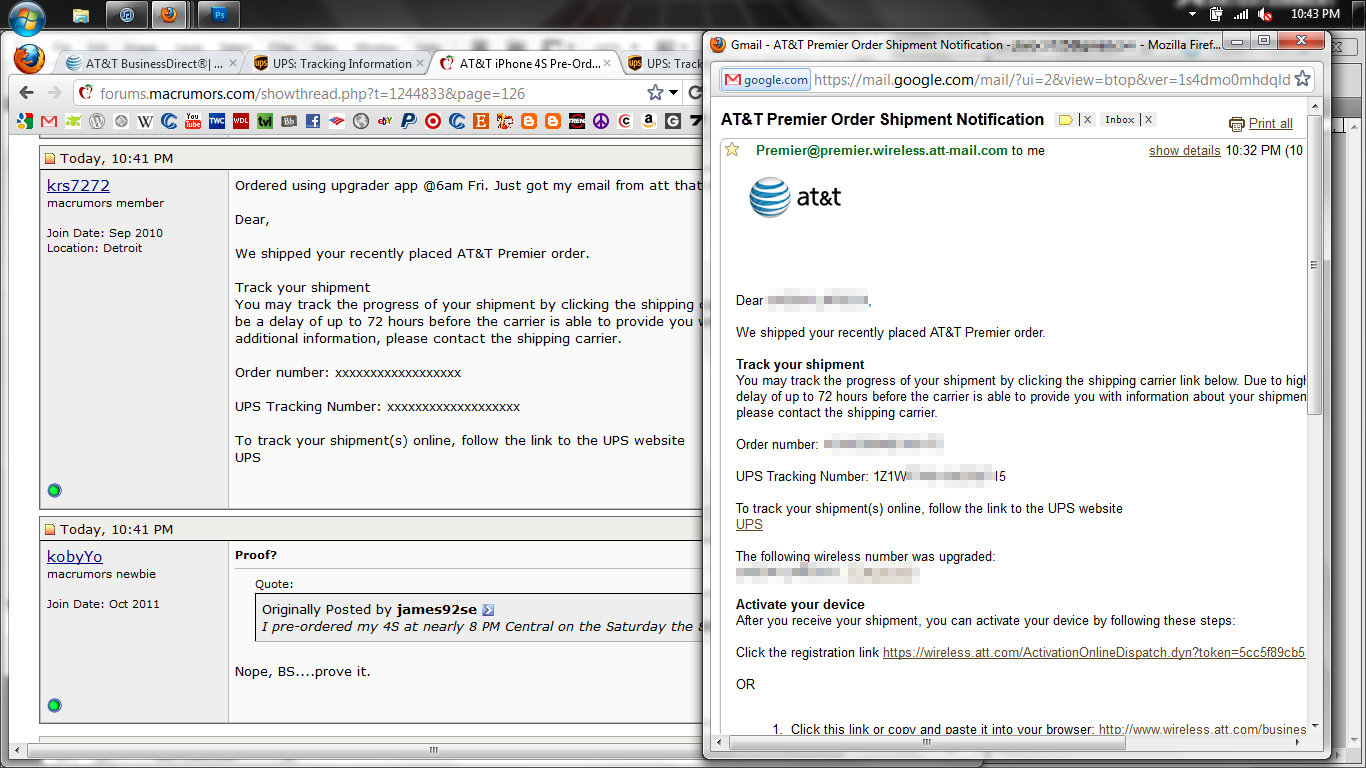Open URL history dropdown in macrumors window

point(675,93)
